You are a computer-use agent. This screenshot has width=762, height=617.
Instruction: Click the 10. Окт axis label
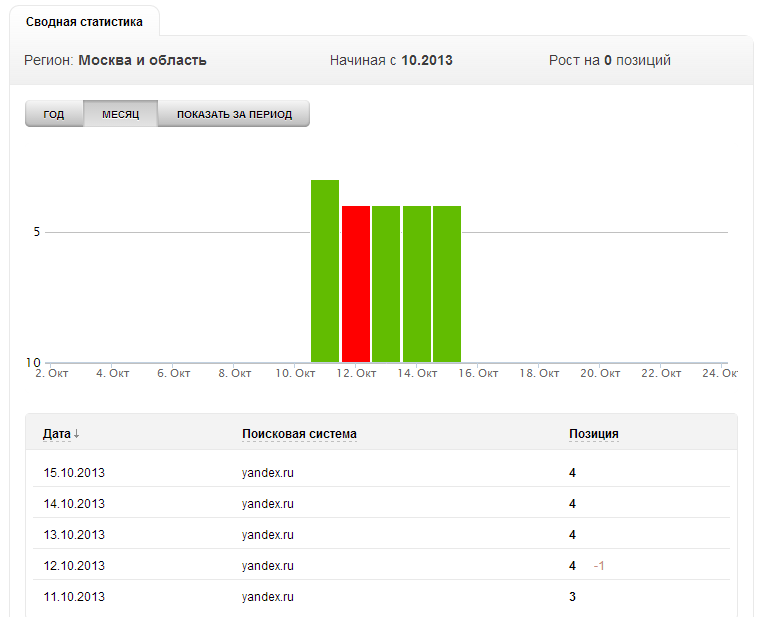coord(295,373)
